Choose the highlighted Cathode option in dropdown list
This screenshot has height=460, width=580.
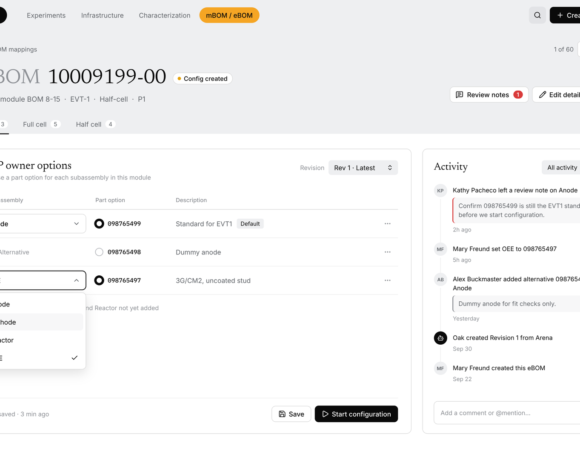(x=41, y=322)
